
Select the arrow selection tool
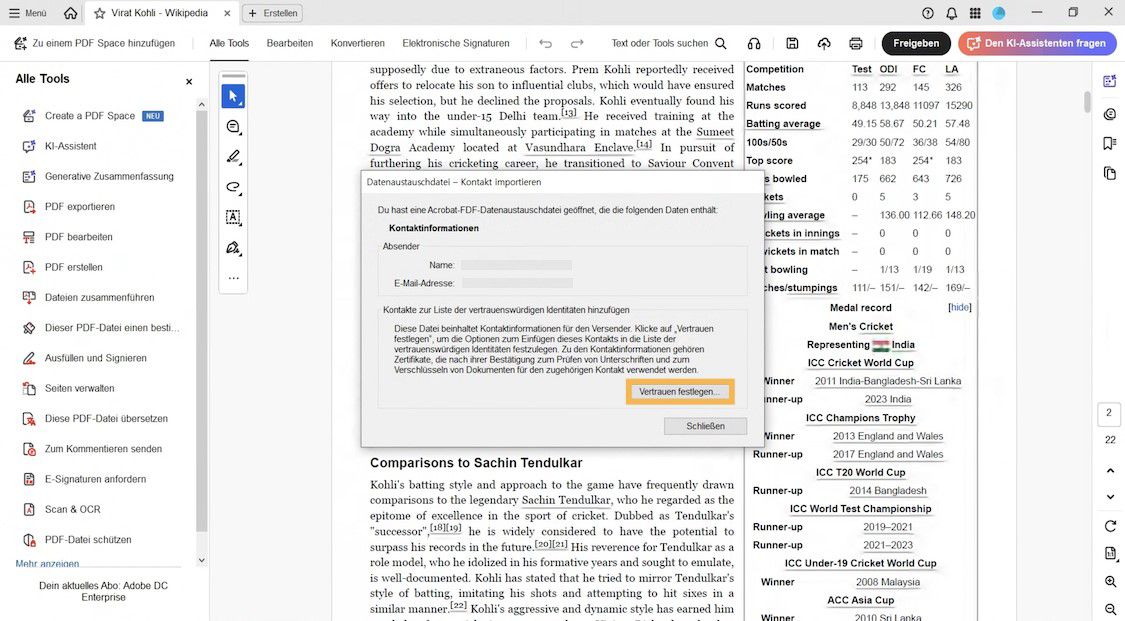coord(233,96)
